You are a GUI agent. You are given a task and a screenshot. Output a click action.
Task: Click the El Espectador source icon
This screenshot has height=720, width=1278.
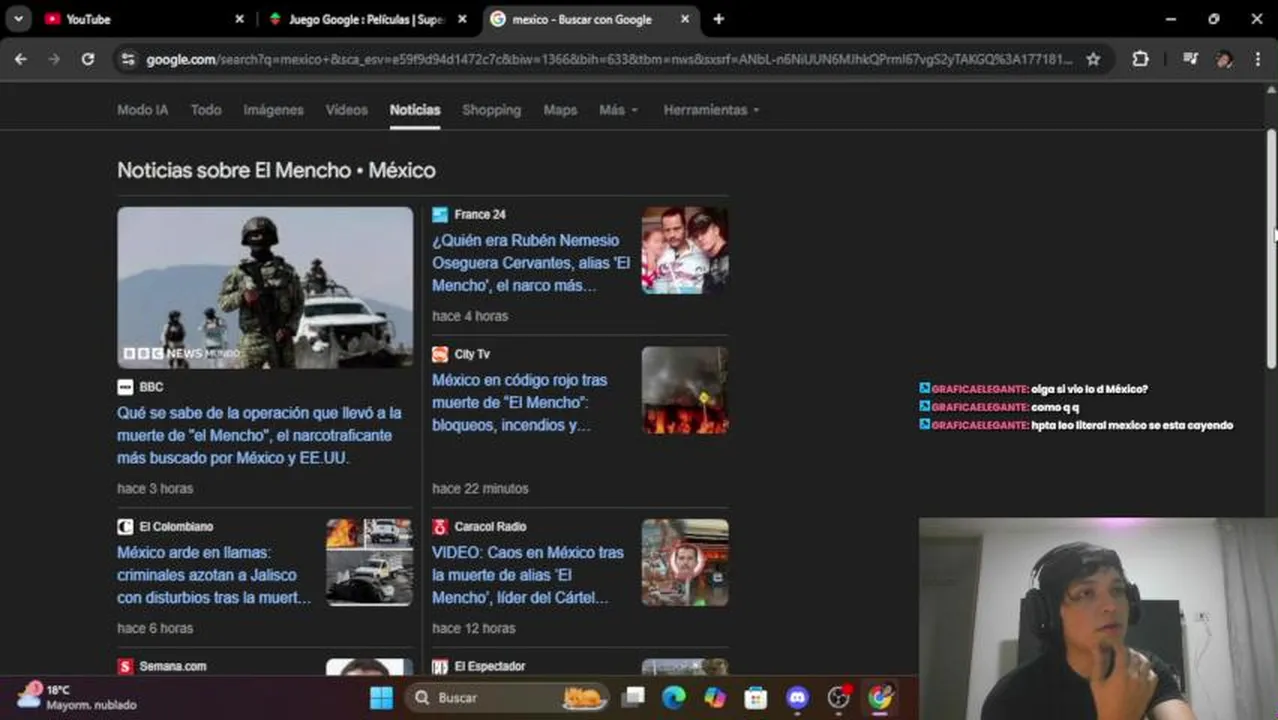(x=440, y=667)
